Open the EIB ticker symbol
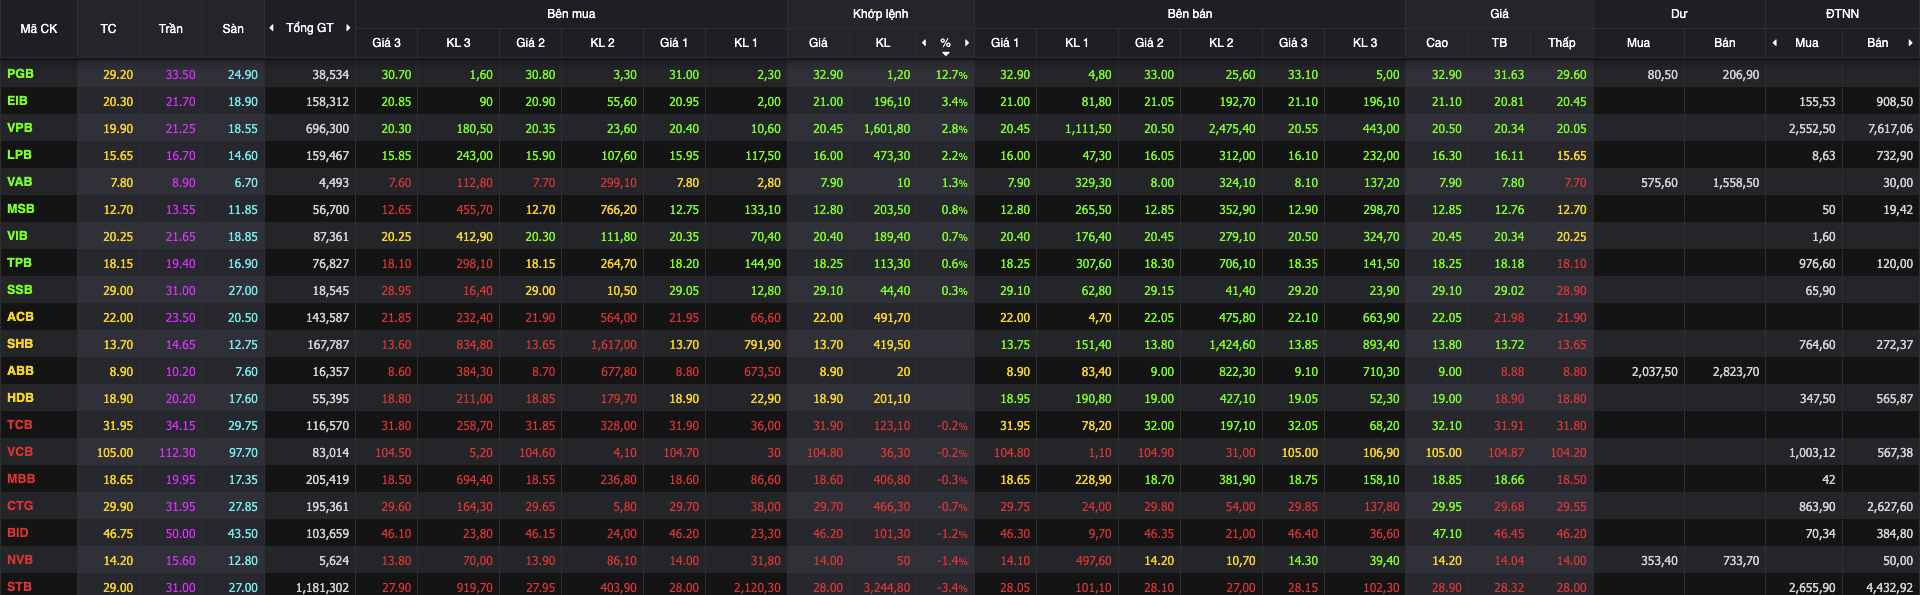Image resolution: width=1920 pixels, height=595 pixels. tap(17, 101)
